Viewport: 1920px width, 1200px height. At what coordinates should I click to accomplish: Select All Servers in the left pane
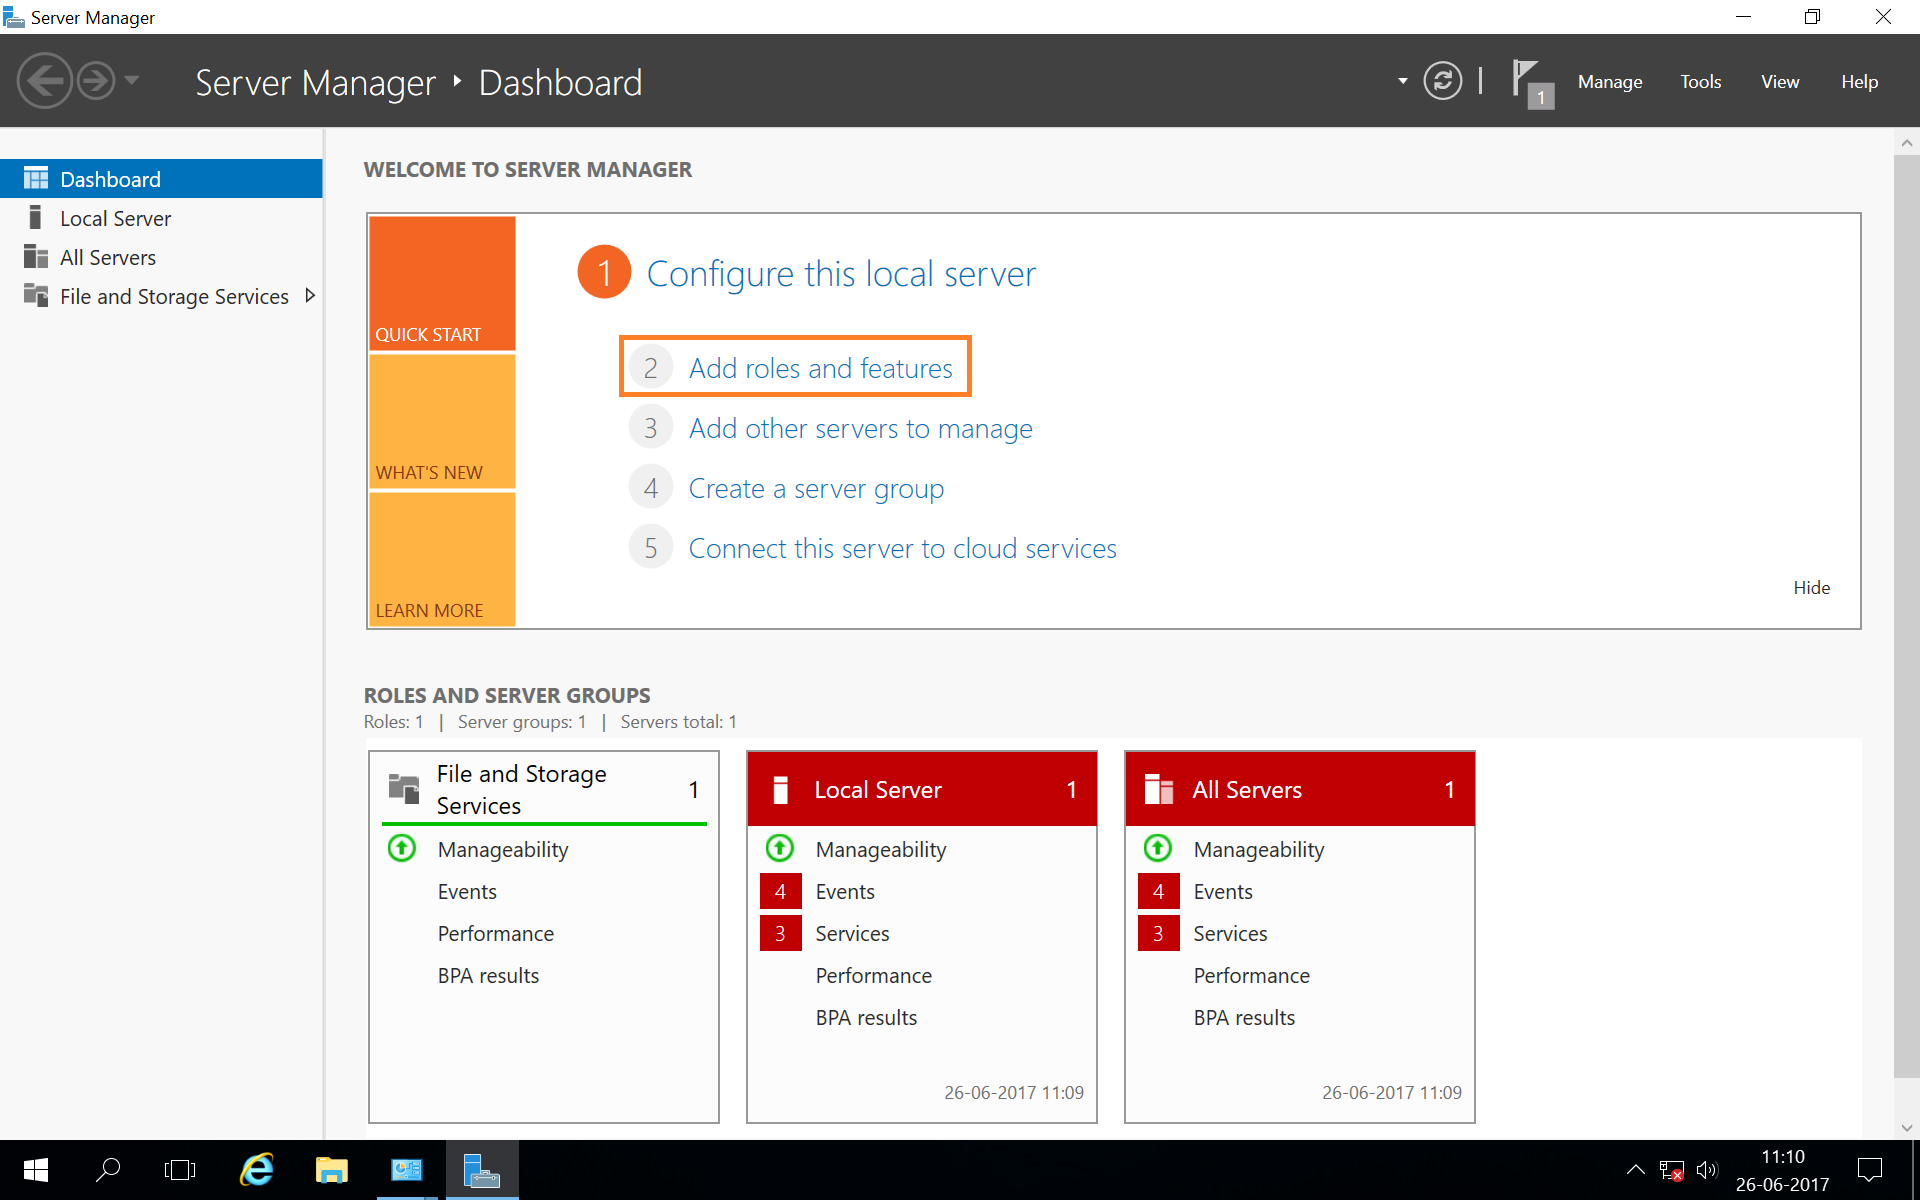coord(161,257)
